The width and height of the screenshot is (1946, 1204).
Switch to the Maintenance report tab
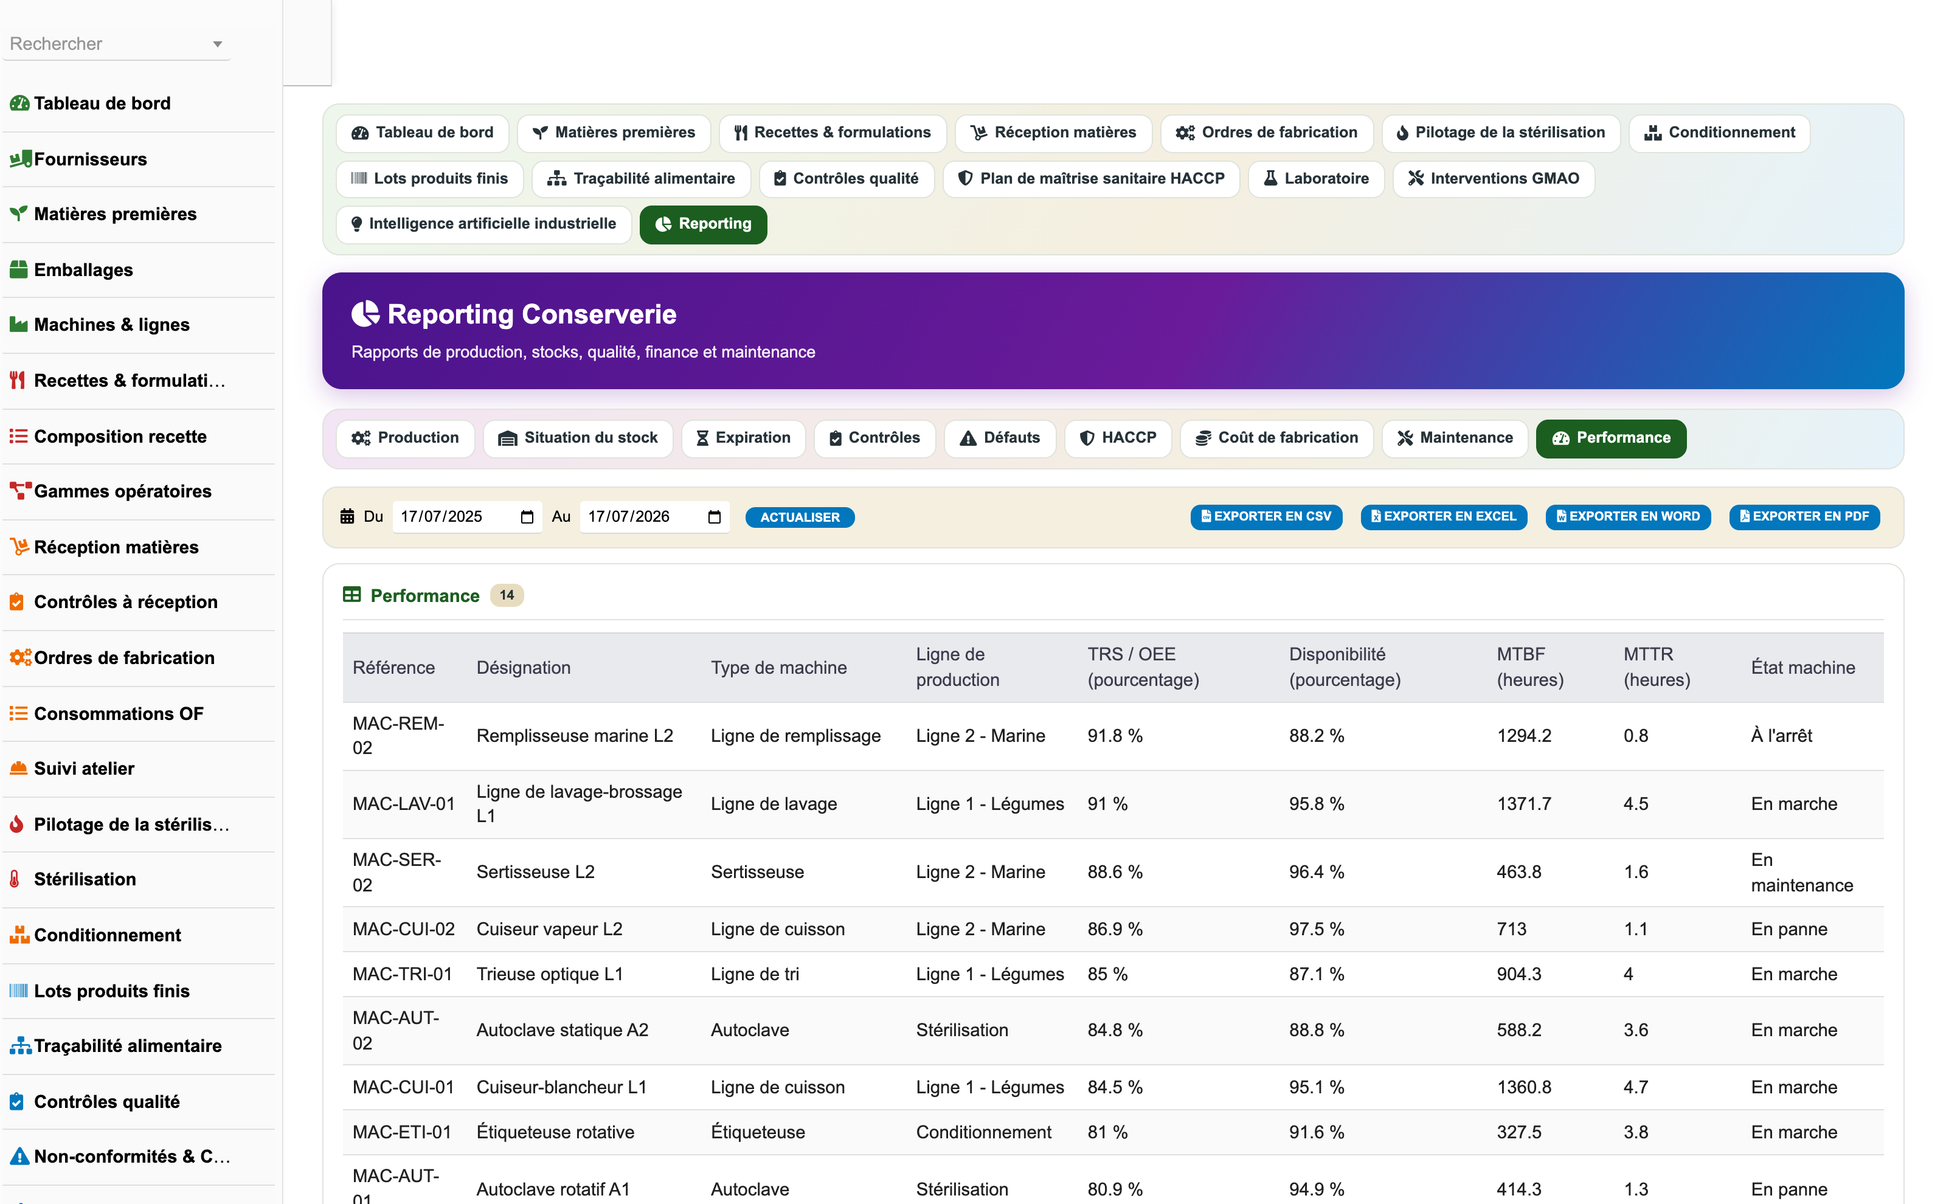pos(1455,438)
